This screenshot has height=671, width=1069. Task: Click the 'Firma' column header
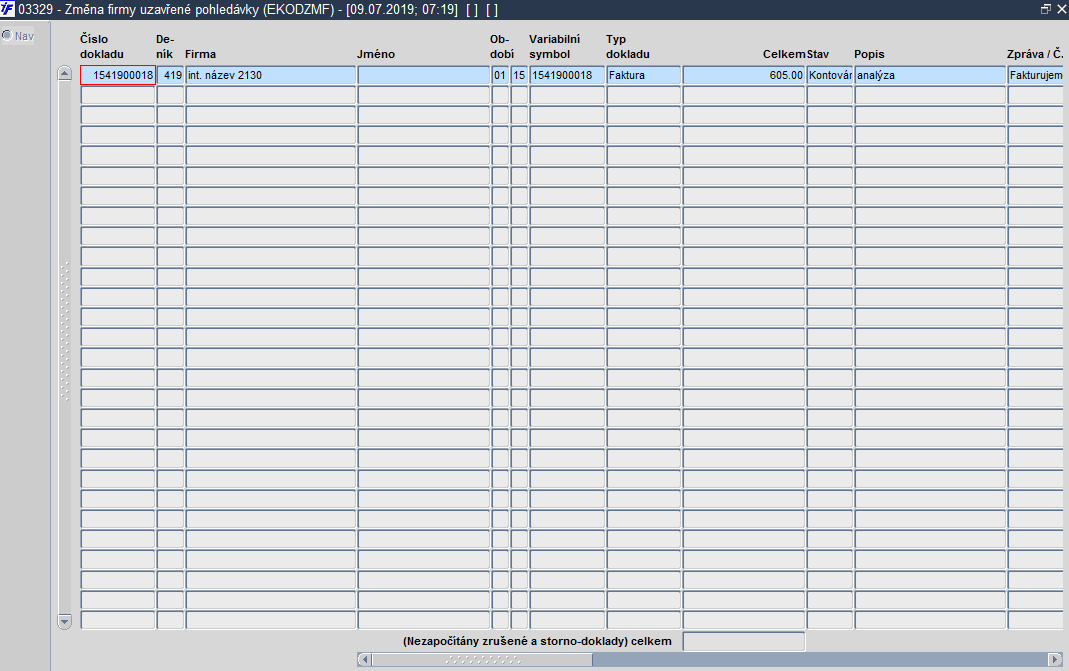(x=200, y=54)
